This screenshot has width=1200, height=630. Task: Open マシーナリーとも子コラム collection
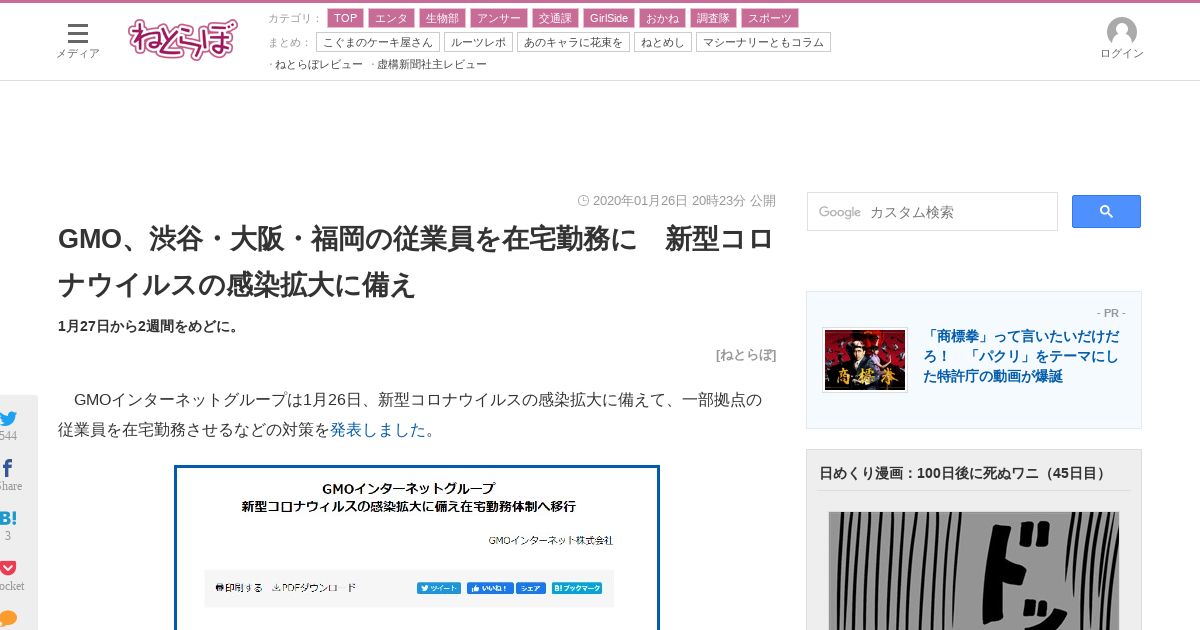pyautogui.click(x=763, y=42)
